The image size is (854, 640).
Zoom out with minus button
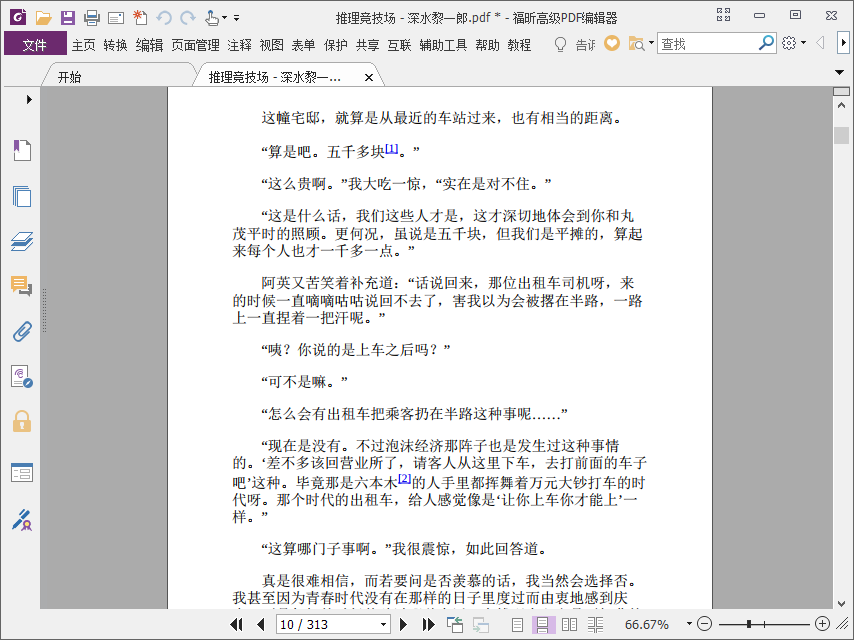704,624
